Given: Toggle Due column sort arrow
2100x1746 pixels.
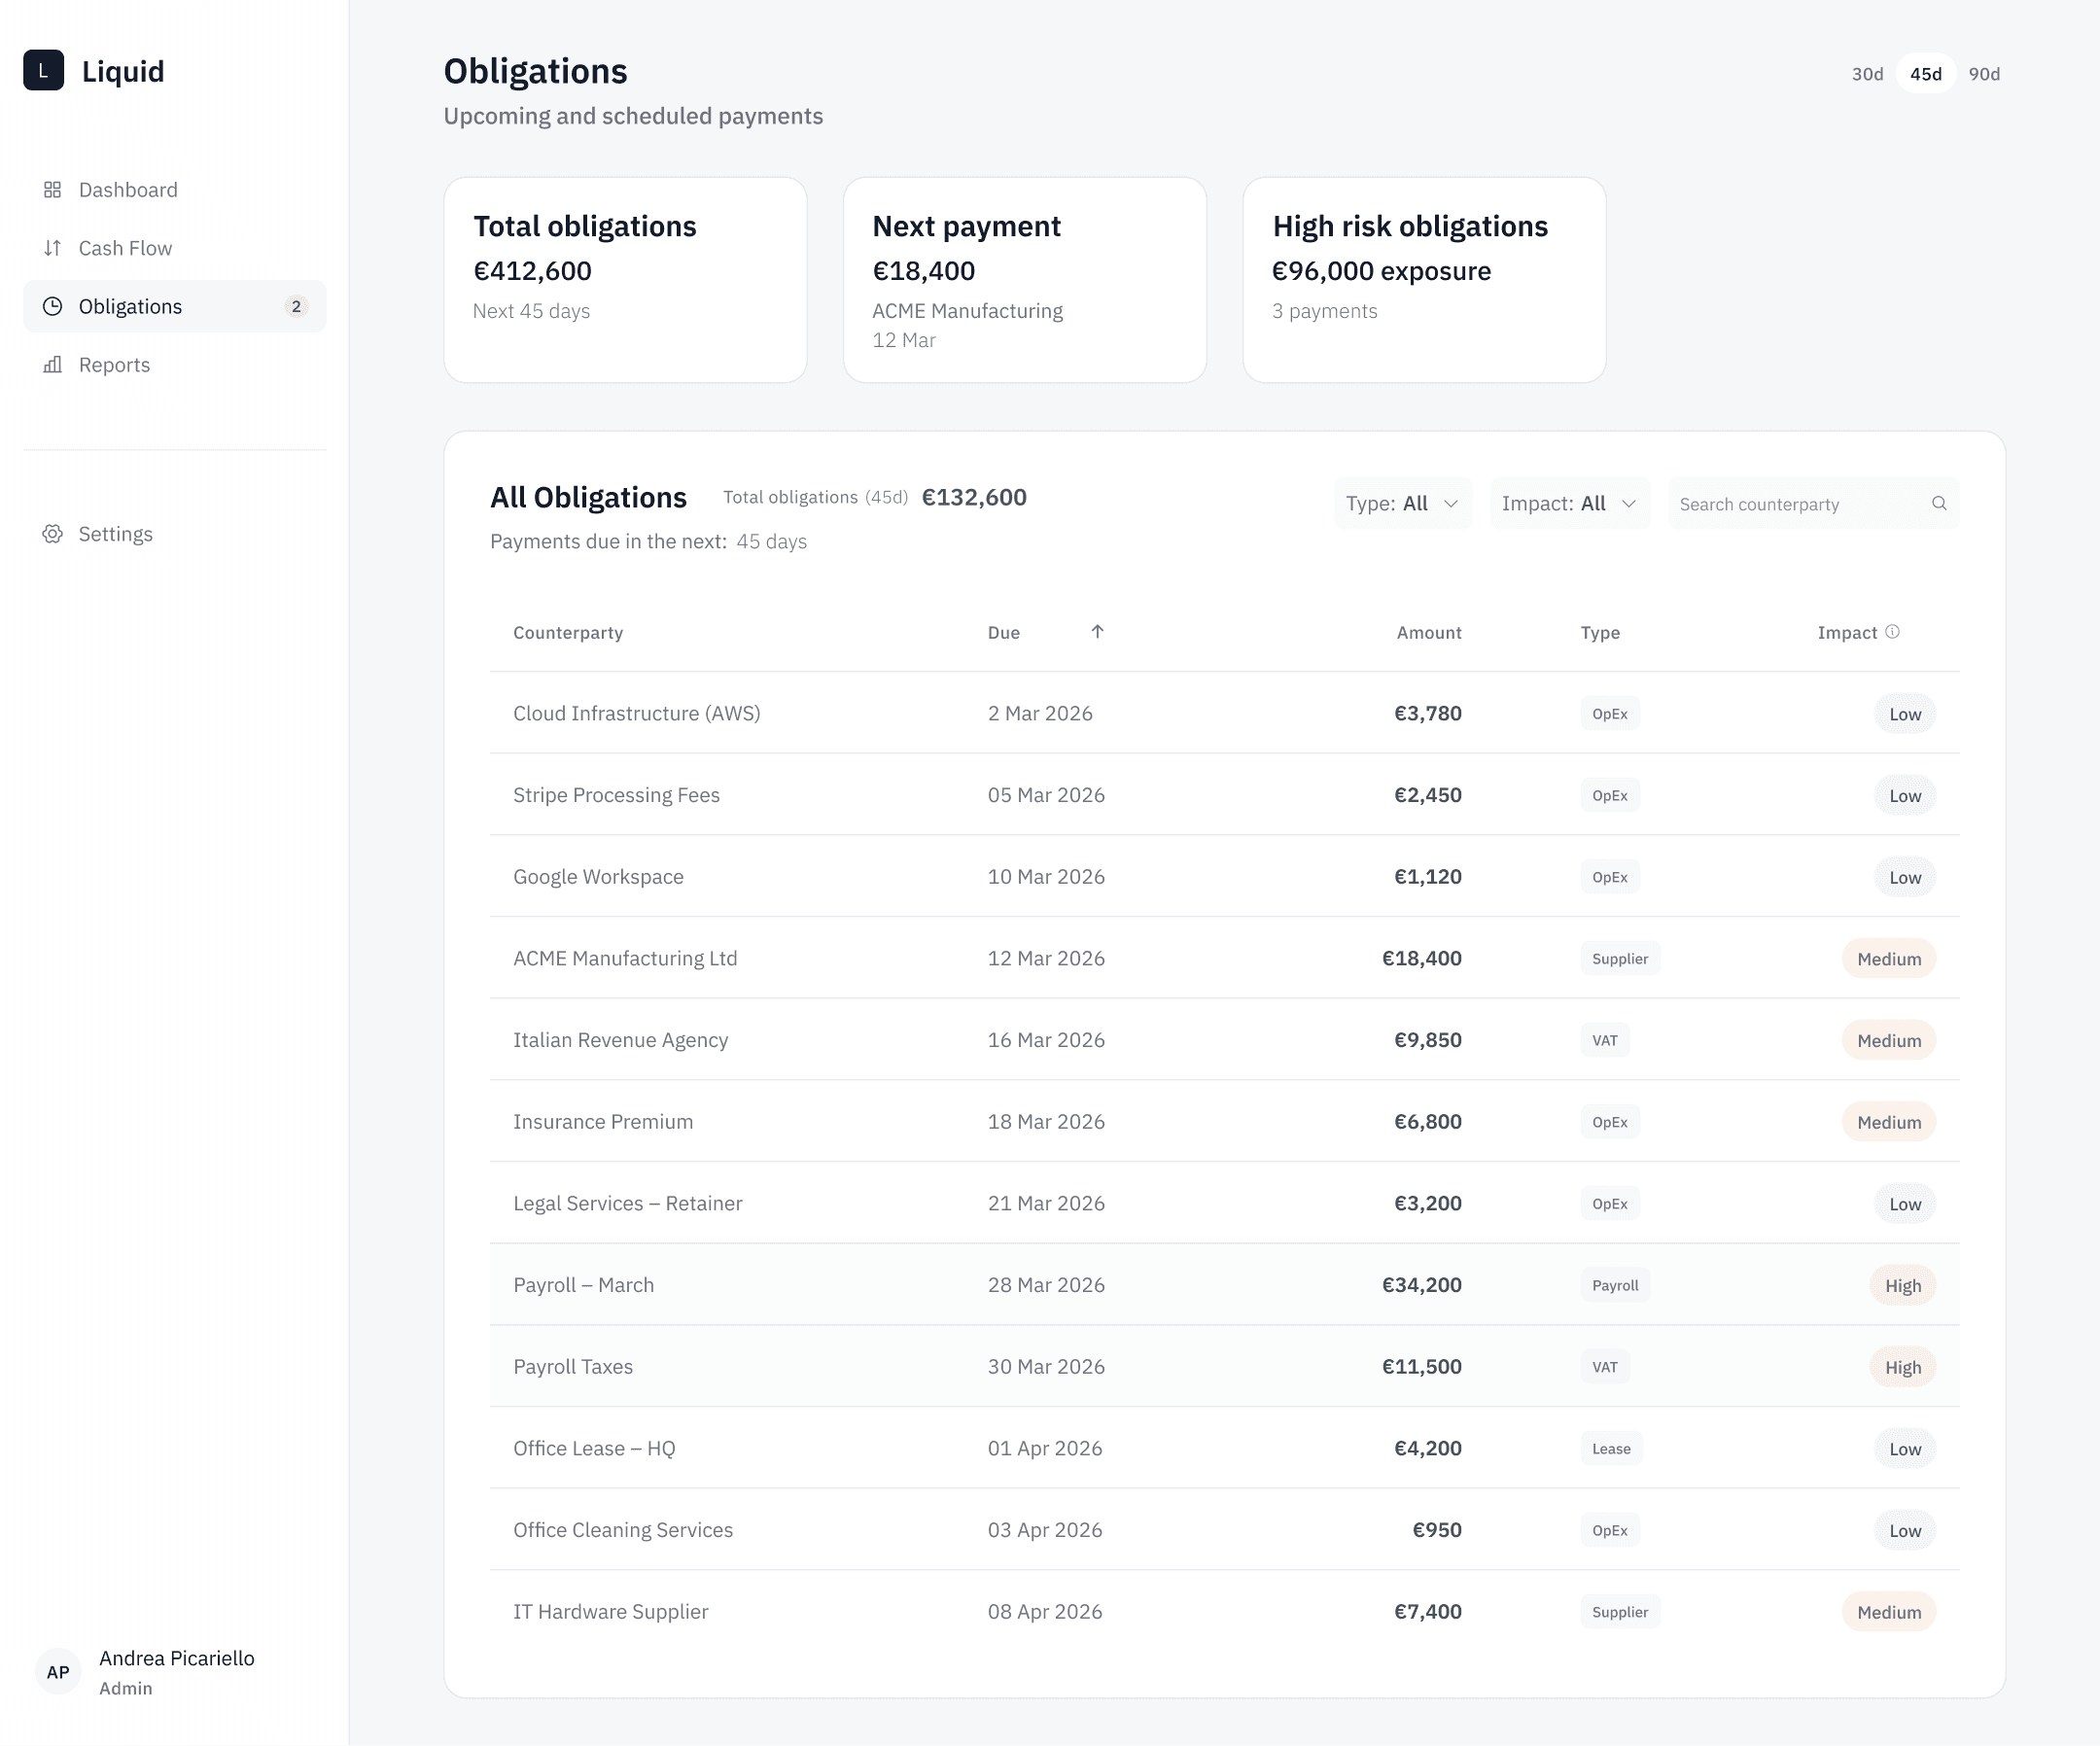Looking at the screenshot, I should (x=1097, y=631).
